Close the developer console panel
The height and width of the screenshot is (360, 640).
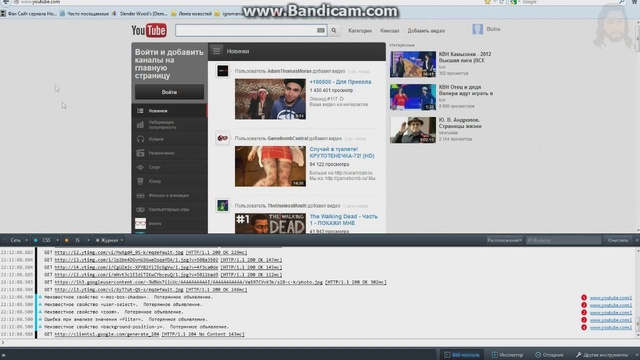pyautogui.click(x=637, y=240)
